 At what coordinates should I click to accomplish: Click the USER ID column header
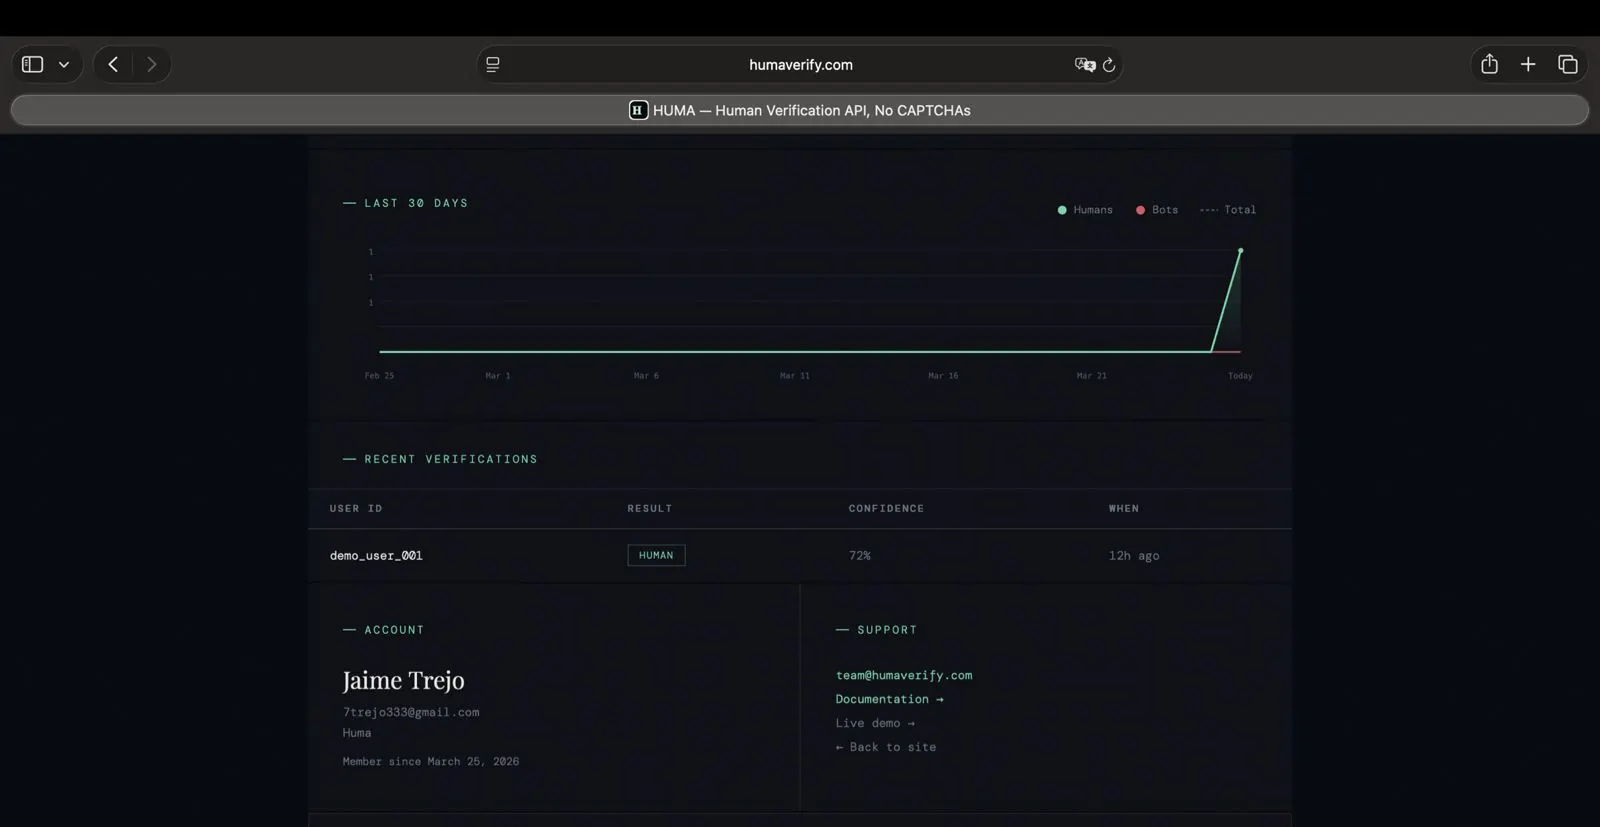coord(356,509)
